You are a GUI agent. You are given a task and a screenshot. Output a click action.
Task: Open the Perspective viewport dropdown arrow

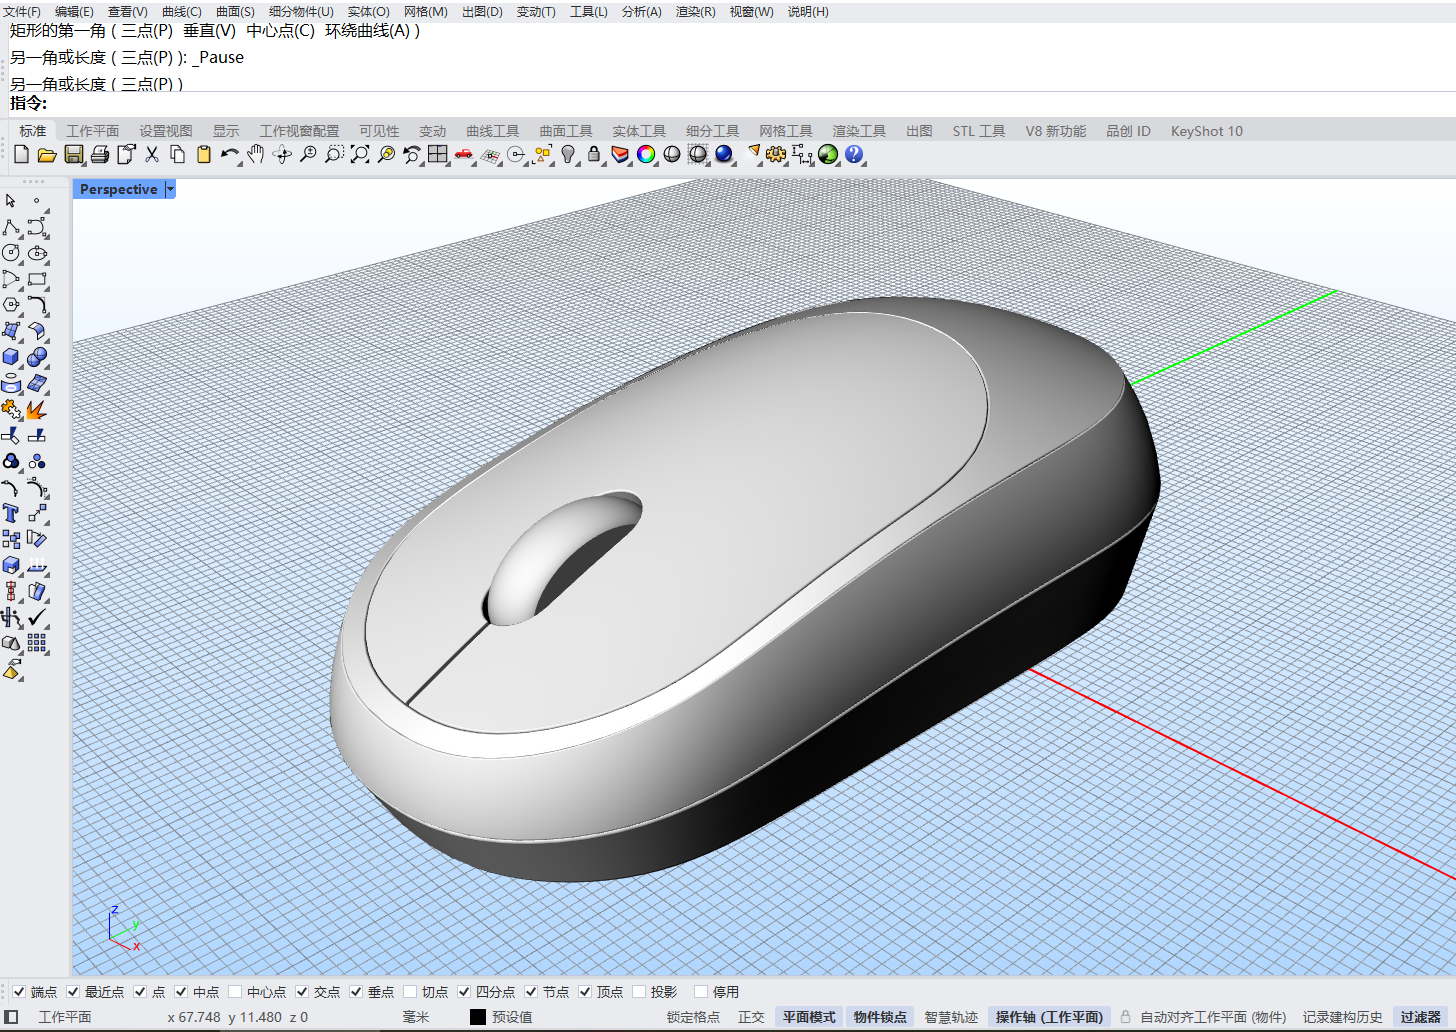[170, 189]
